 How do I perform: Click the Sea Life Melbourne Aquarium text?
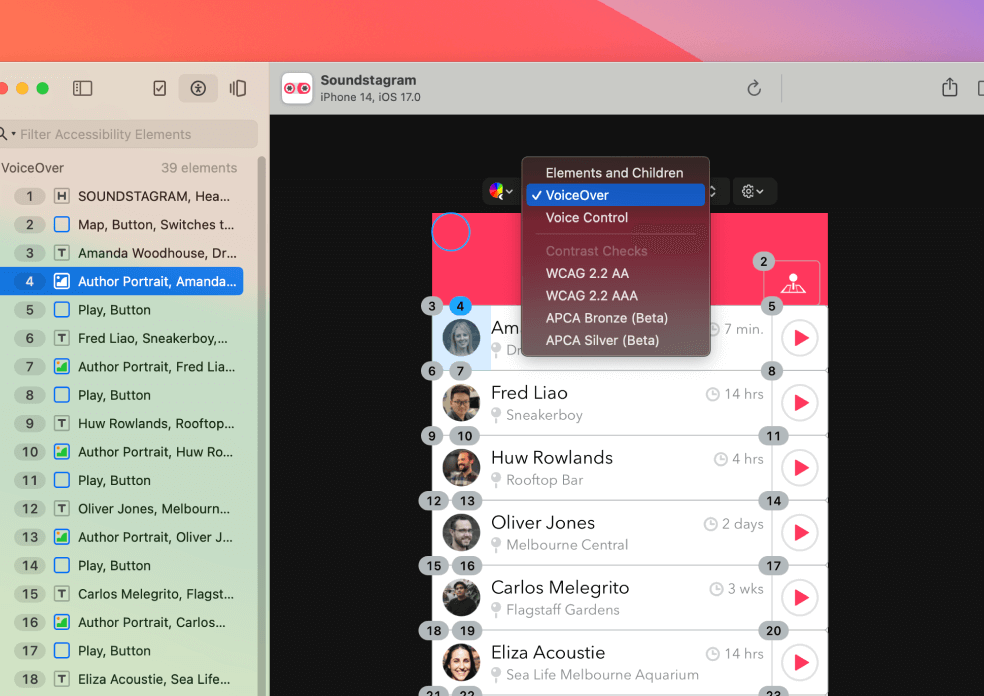click(602, 675)
